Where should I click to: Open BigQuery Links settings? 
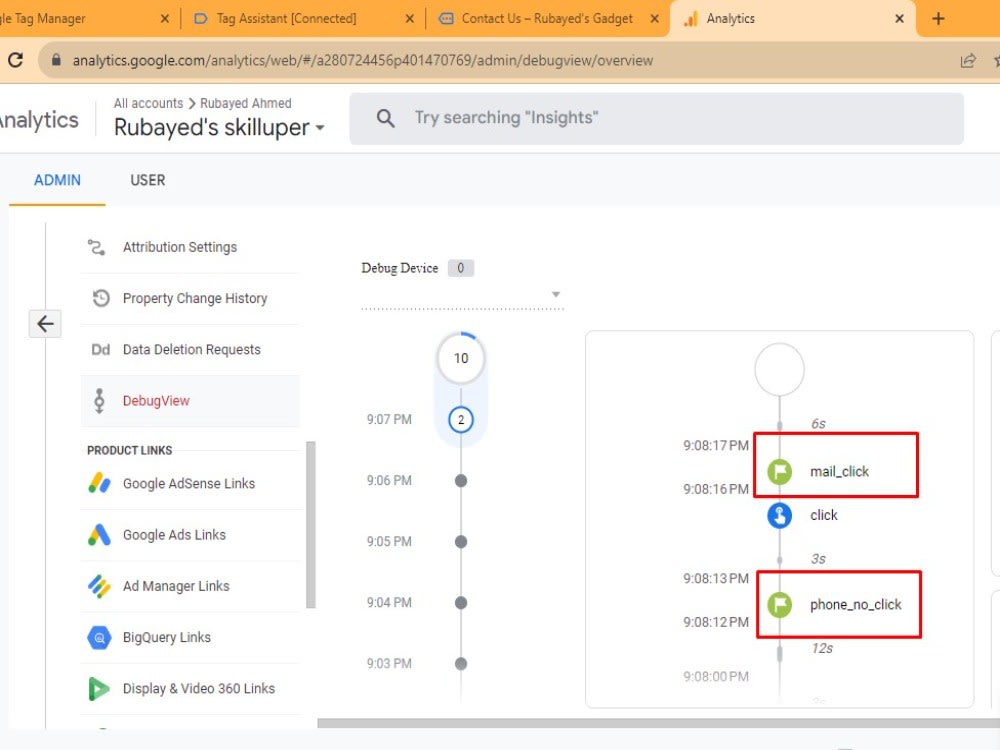(x=100, y=637)
